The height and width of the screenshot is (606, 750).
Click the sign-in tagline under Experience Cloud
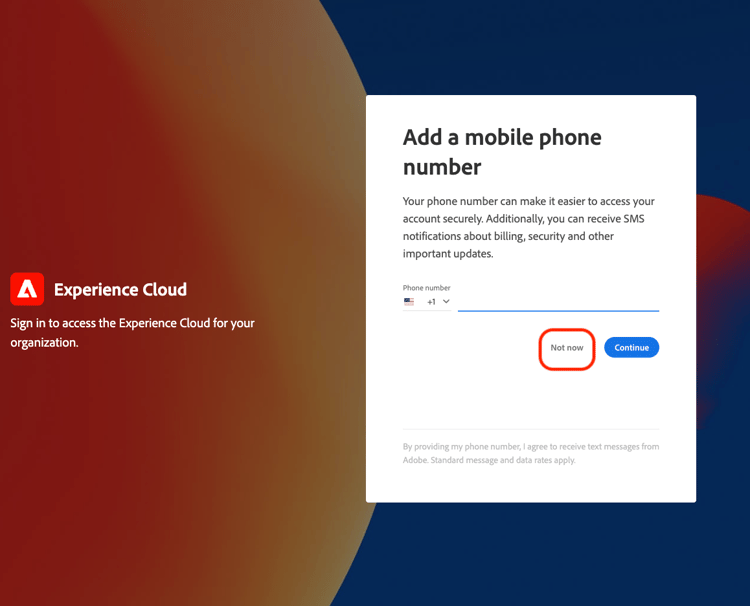132,332
